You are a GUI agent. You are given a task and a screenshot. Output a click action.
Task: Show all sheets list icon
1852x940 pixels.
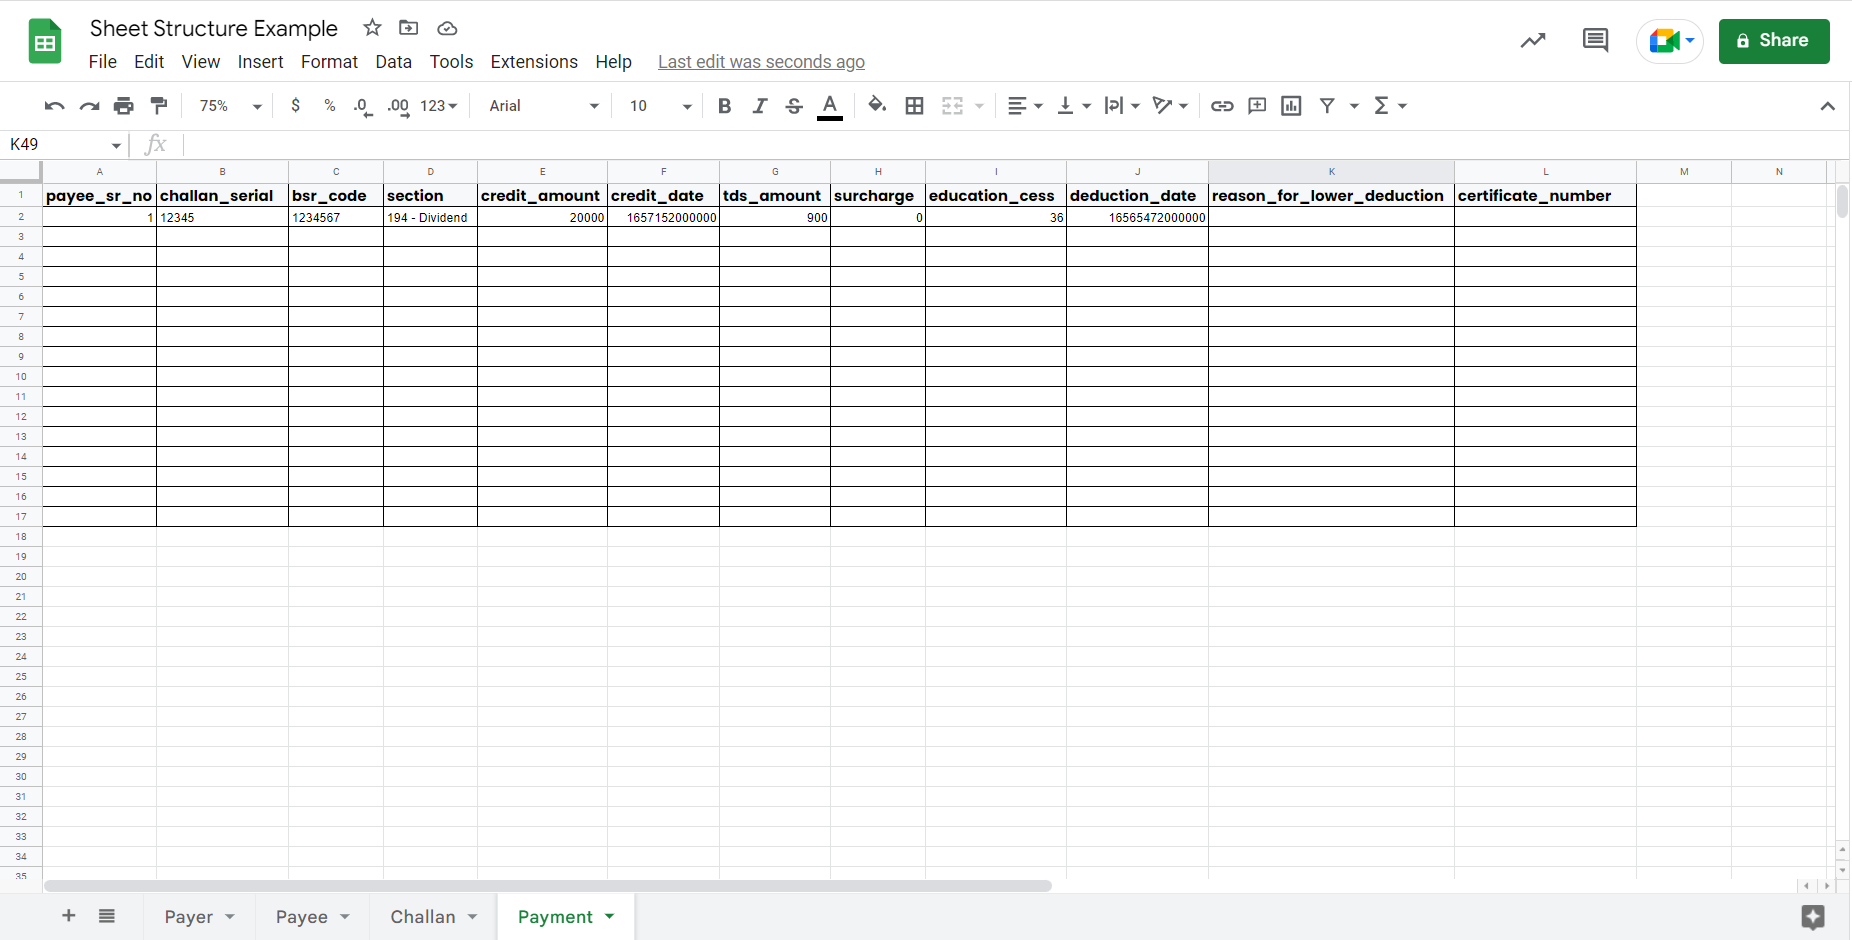coord(107,916)
